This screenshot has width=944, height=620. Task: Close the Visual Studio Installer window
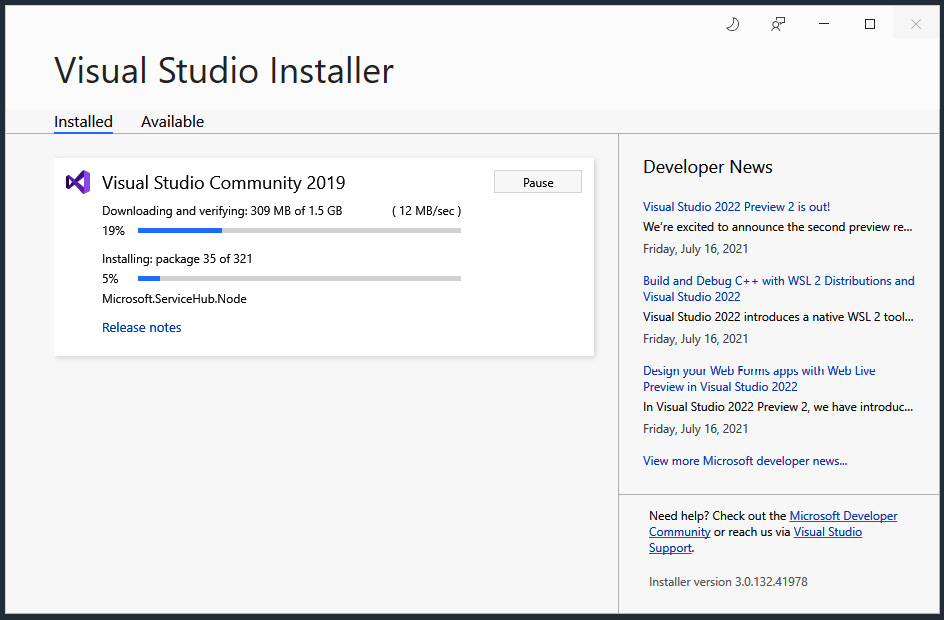point(916,24)
